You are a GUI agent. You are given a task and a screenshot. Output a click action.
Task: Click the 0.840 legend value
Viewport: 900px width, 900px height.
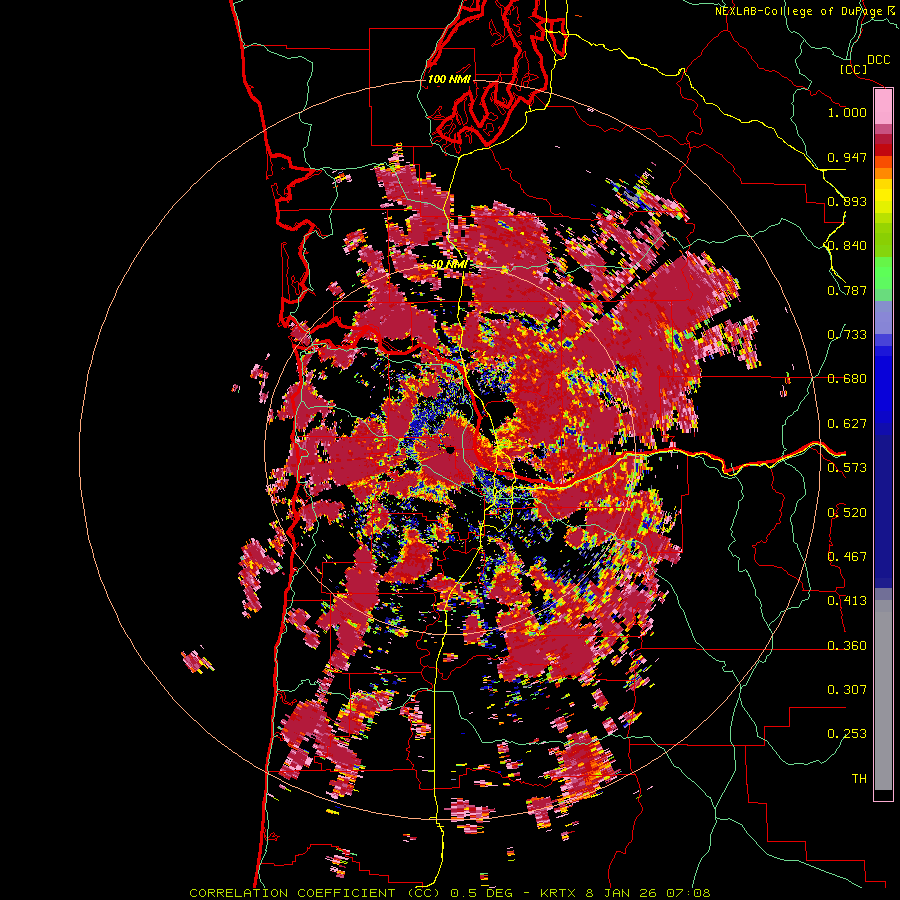click(847, 246)
